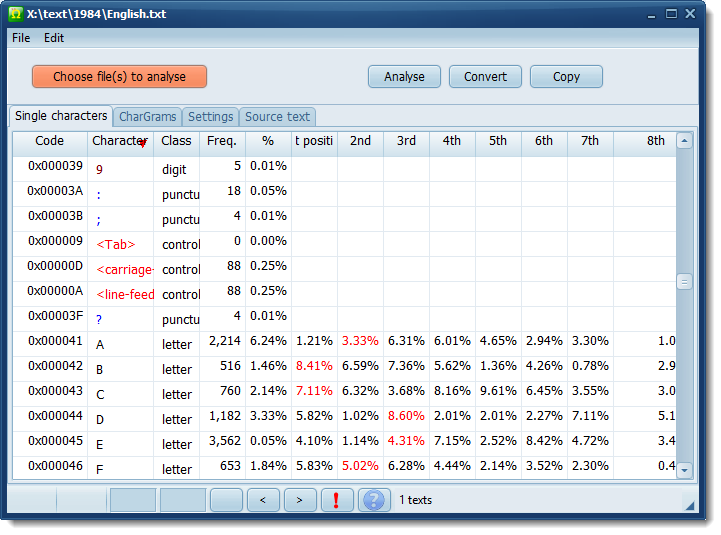Screen dimensions: 721x535
Task: Click the window resize grip corner
Action: (689, 506)
